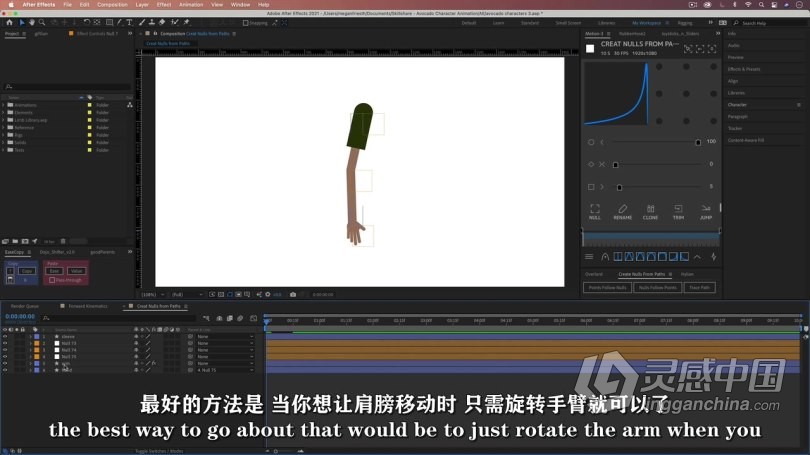Viewport: 810px width, 455px height.
Task: Click the NULL button in Motion panel
Action: click(x=595, y=211)
